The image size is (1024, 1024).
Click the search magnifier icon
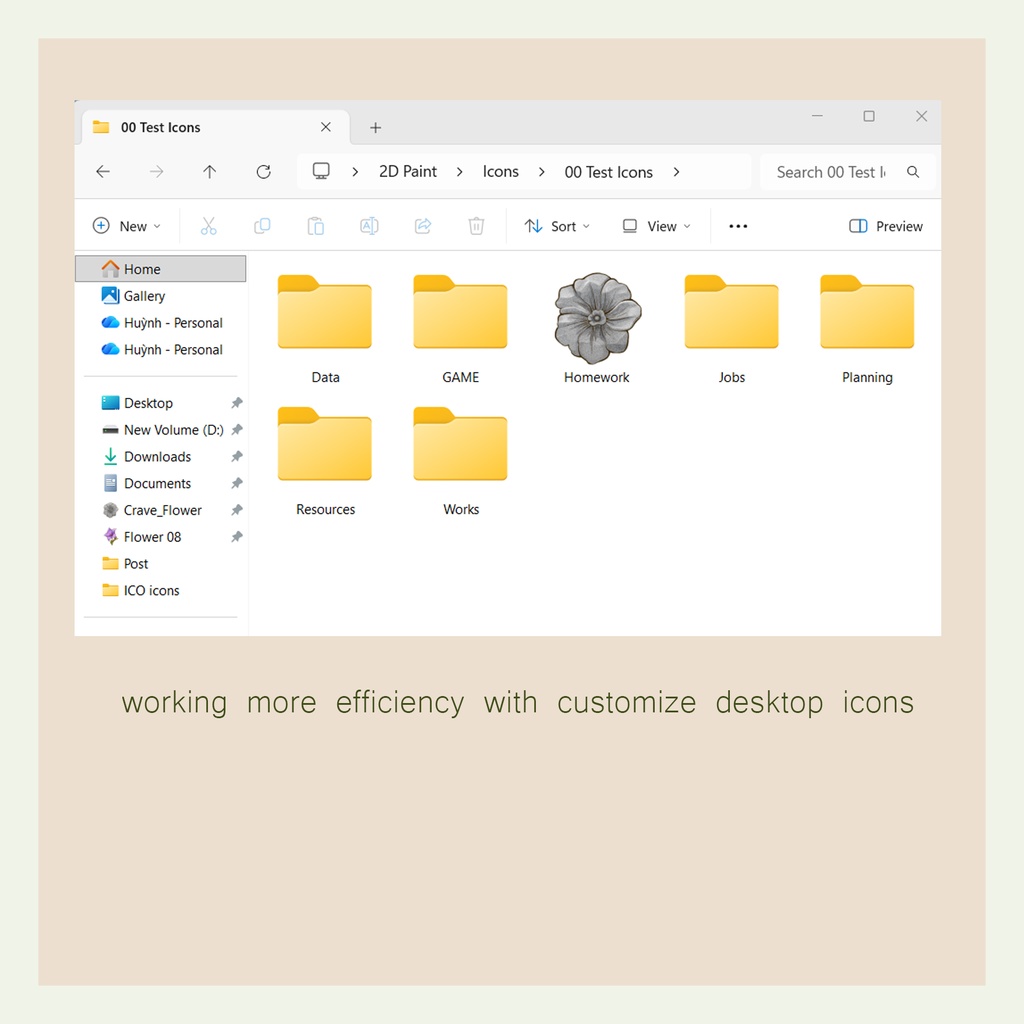coord(913,171)
